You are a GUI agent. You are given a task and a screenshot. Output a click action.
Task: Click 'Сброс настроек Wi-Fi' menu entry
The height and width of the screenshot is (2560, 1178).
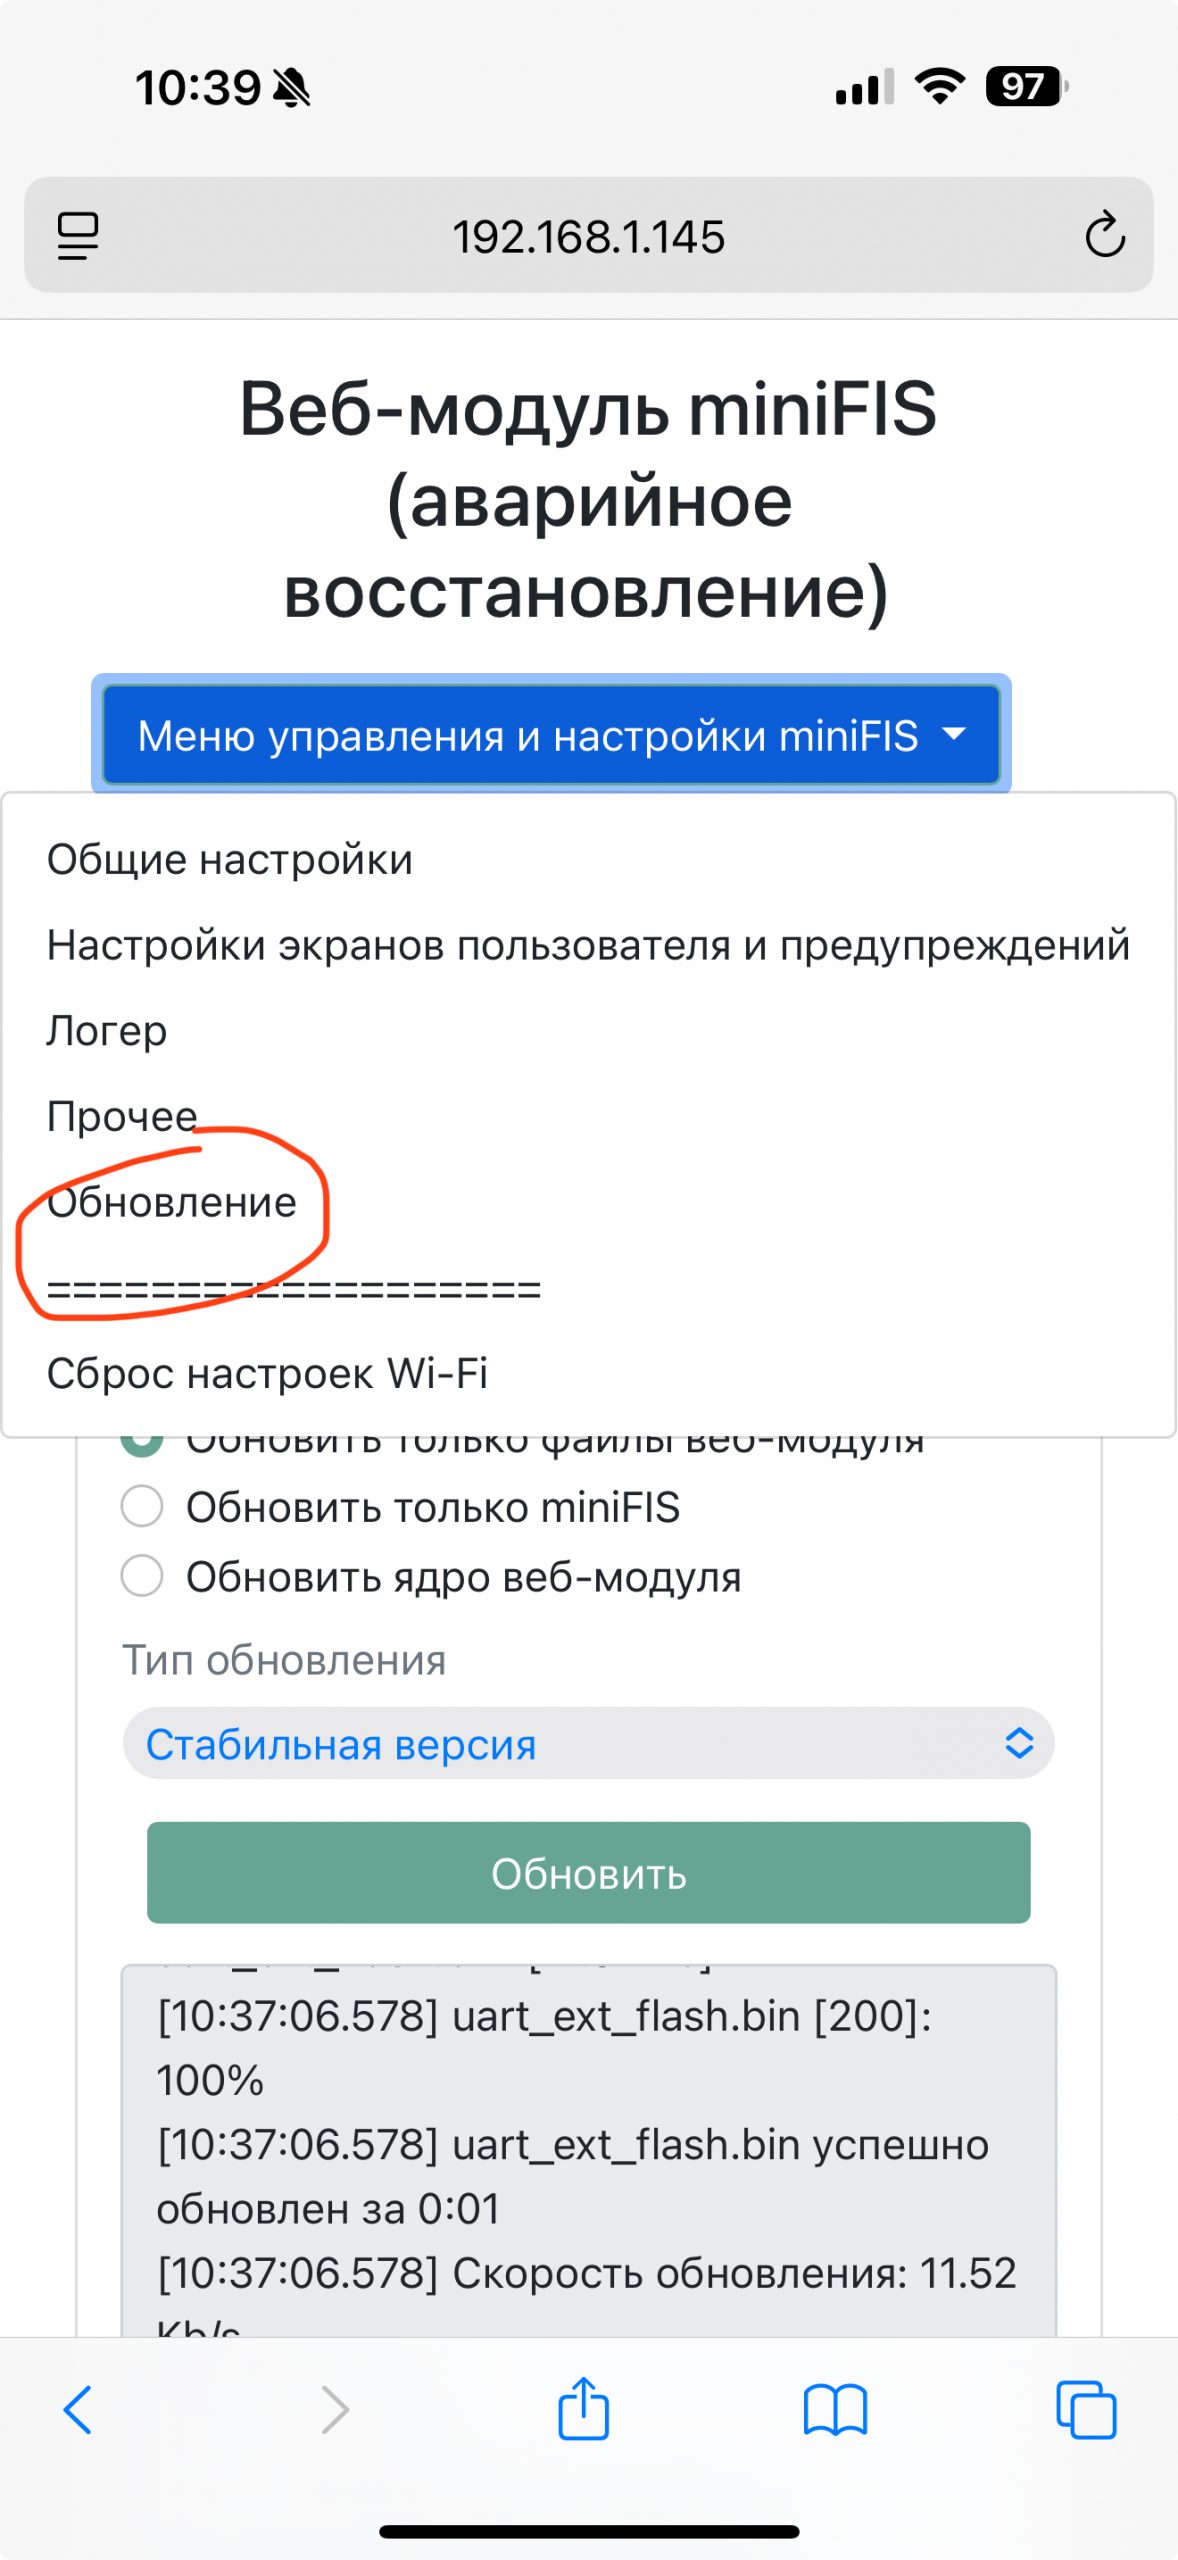coord(267,1374)
